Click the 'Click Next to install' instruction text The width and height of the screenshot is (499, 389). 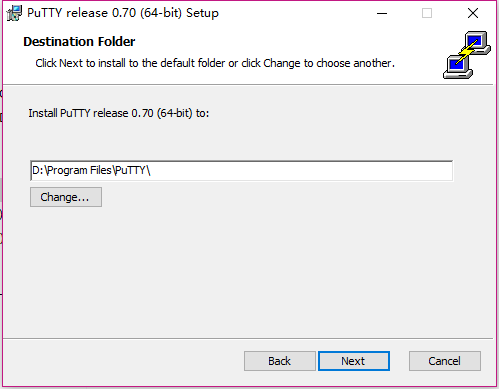(x=215, y=63)
